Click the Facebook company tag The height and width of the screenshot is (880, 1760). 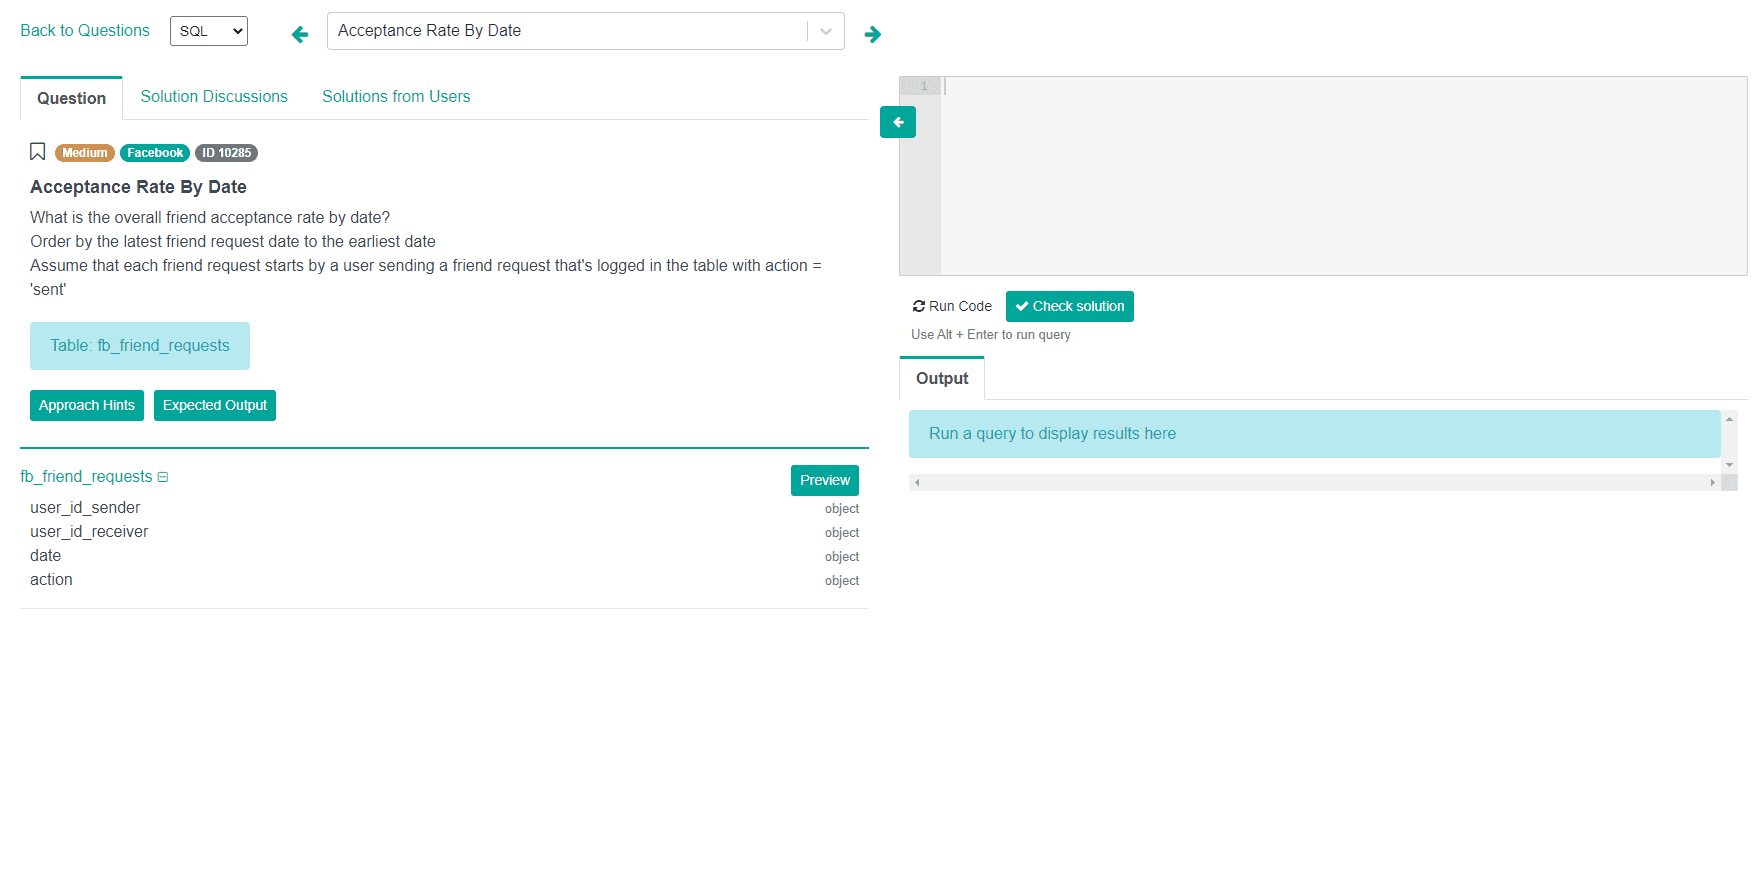(155, 153)
